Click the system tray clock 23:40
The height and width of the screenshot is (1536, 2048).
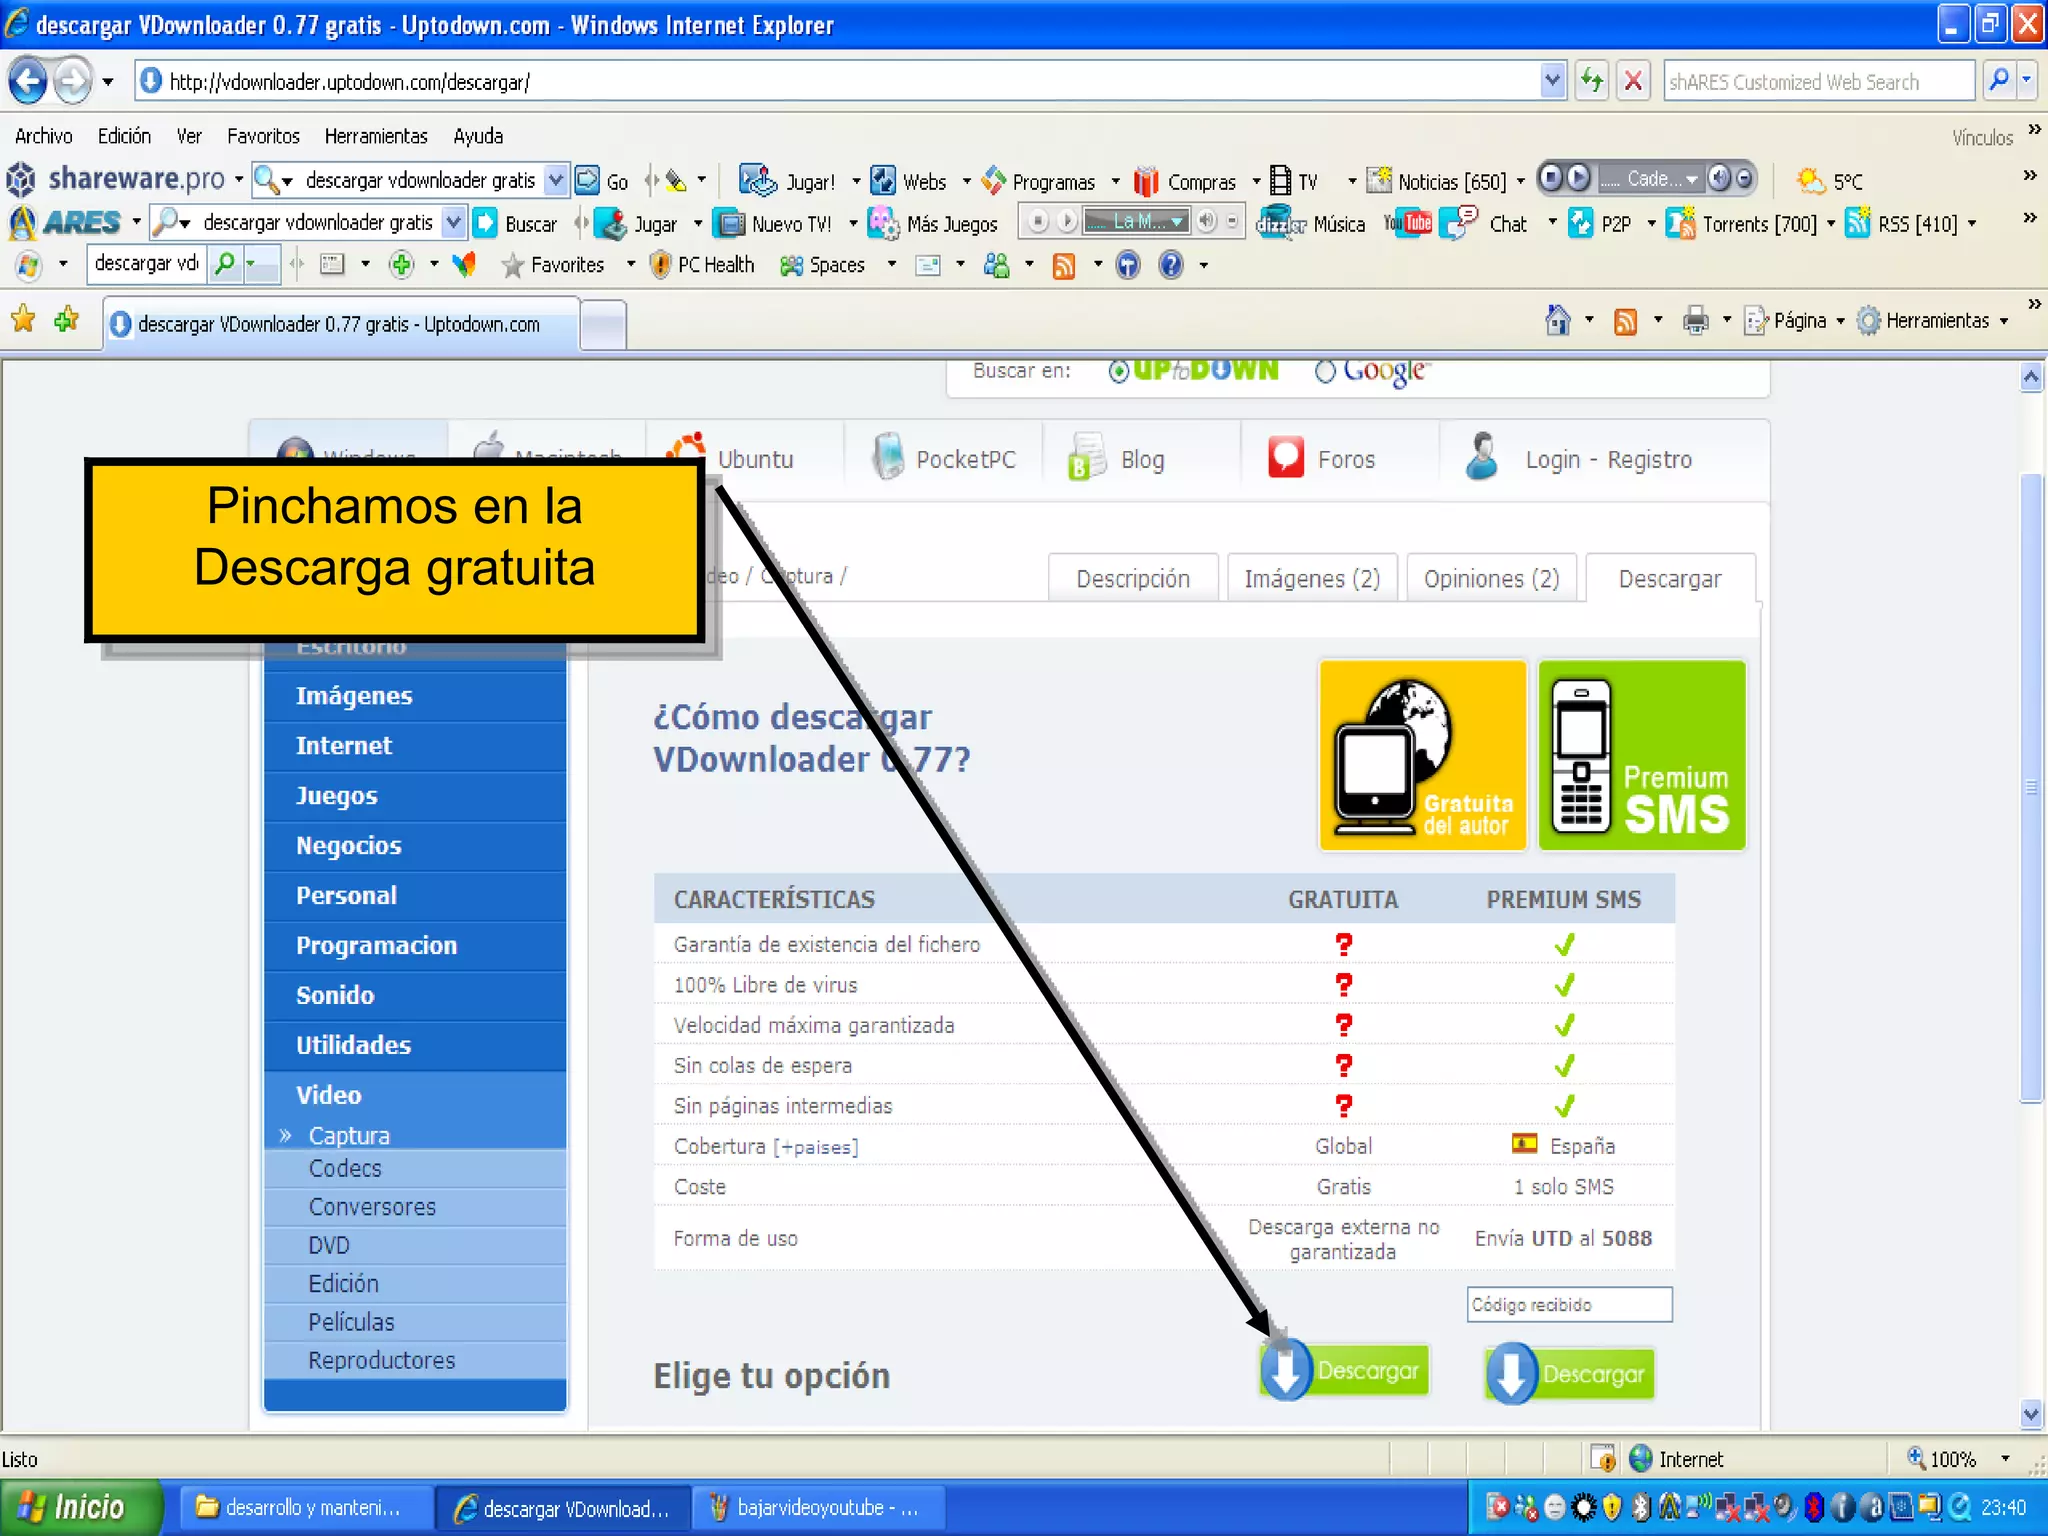click(x=2002, y=1507)
